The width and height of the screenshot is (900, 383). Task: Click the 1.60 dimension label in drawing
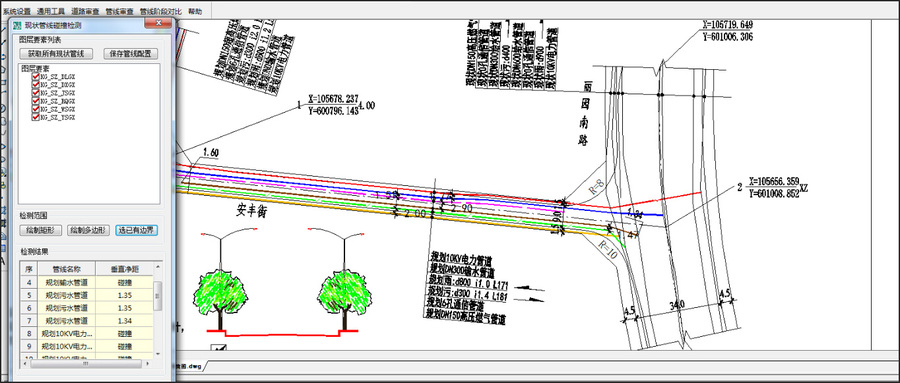coord(211,153)
